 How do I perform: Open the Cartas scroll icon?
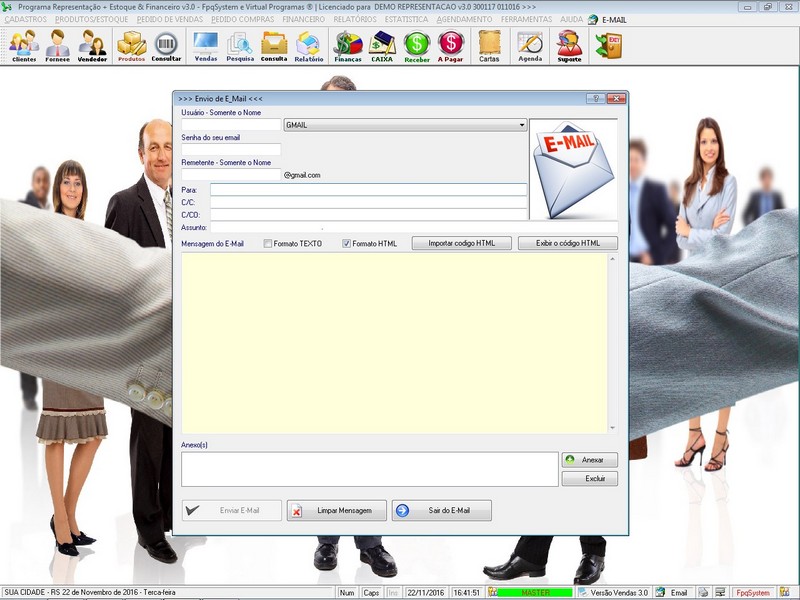tap(489, 46)
